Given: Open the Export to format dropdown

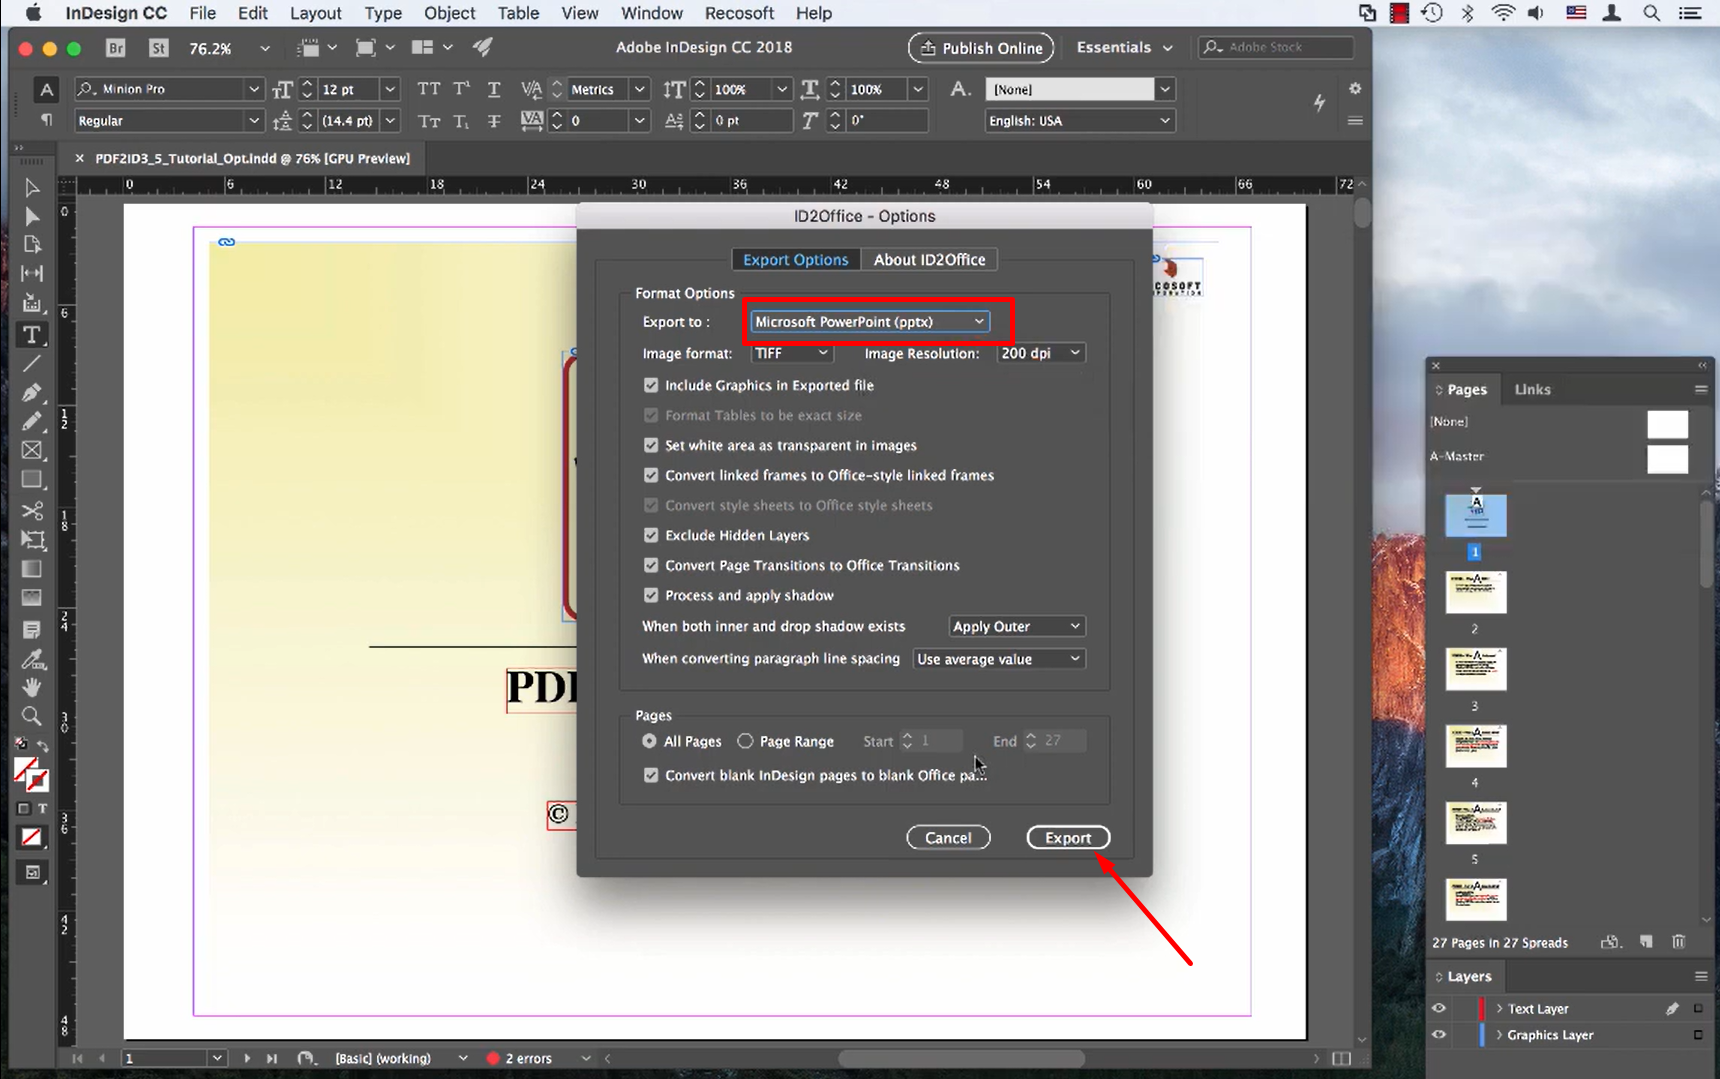Looking at the screenshot, I should coord(869,321).
